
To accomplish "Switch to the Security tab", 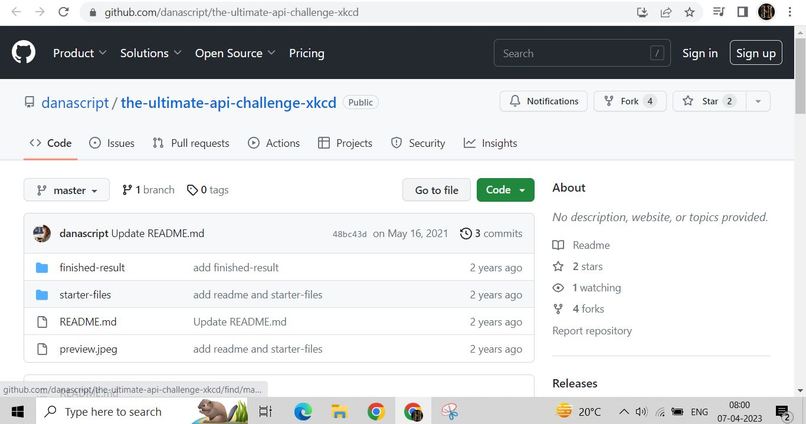I will [418, 143].
